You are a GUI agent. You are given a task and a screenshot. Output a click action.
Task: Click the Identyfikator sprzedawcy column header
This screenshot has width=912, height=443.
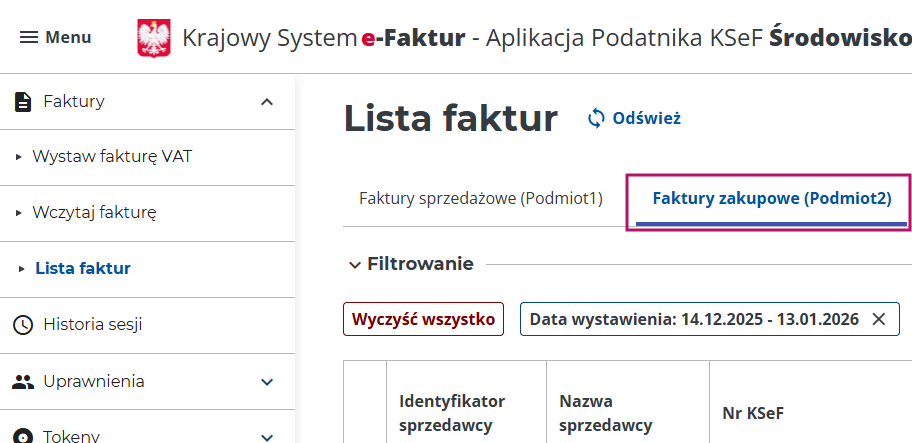[452, 412]
